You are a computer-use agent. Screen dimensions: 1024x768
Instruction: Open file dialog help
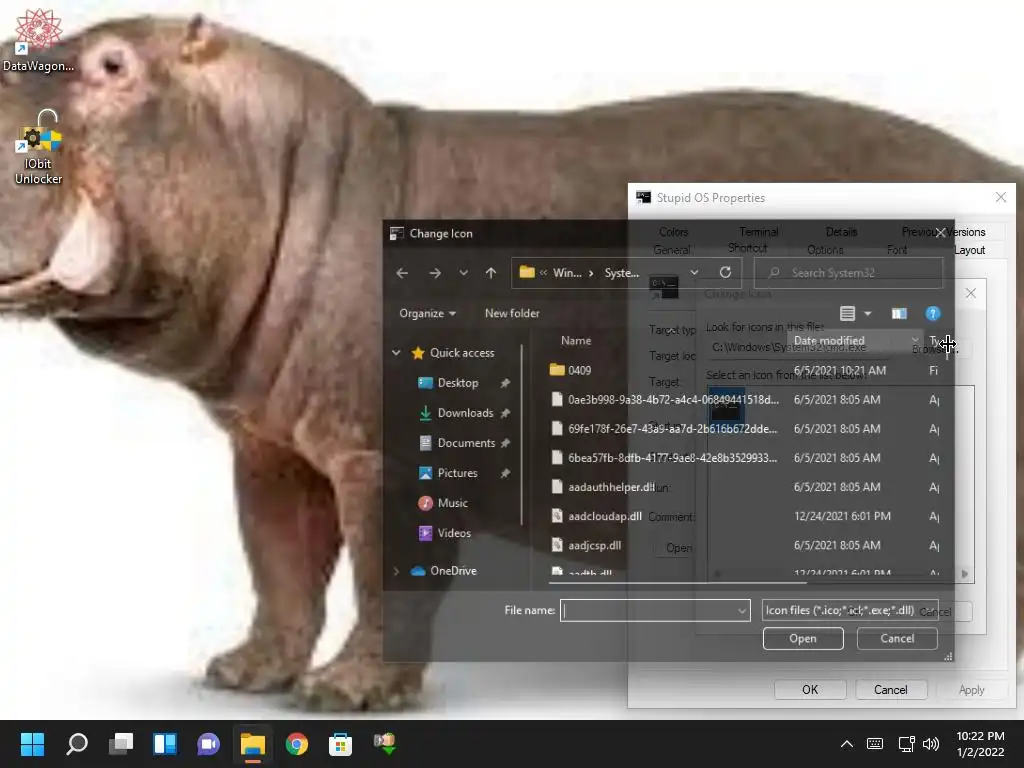[933, 313]
